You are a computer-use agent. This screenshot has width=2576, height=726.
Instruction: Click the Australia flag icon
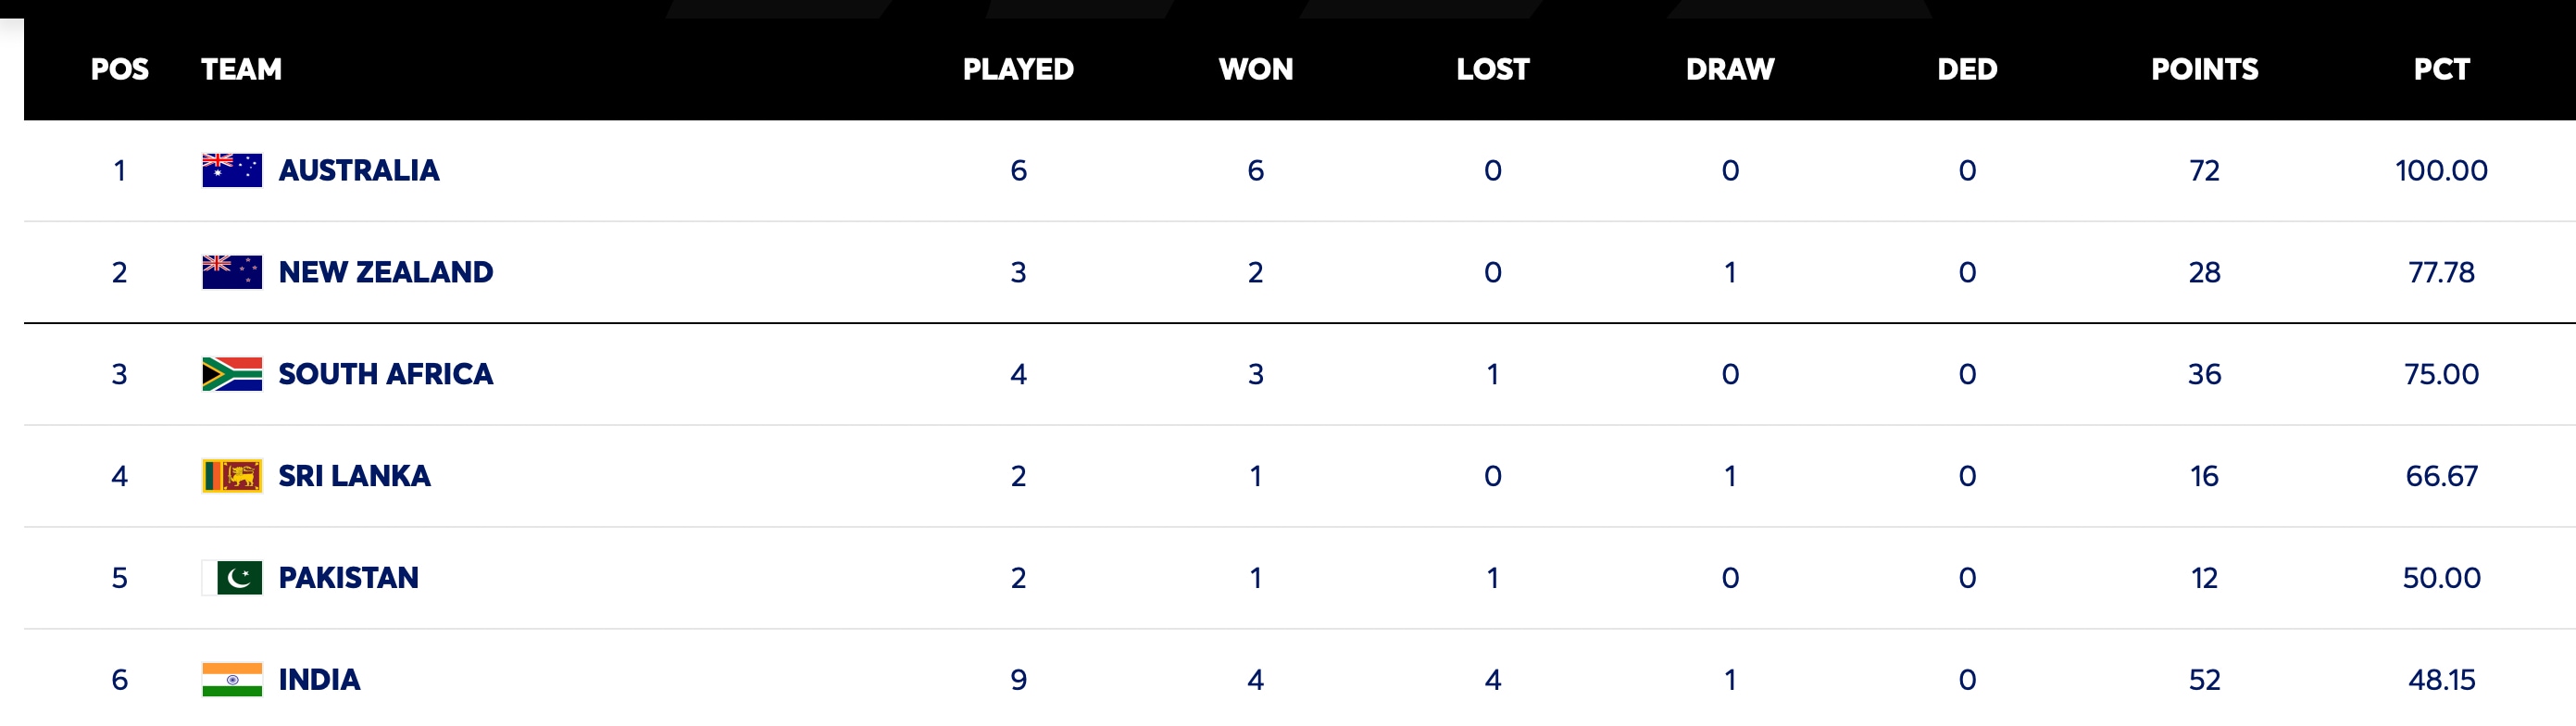click(232, 170)
